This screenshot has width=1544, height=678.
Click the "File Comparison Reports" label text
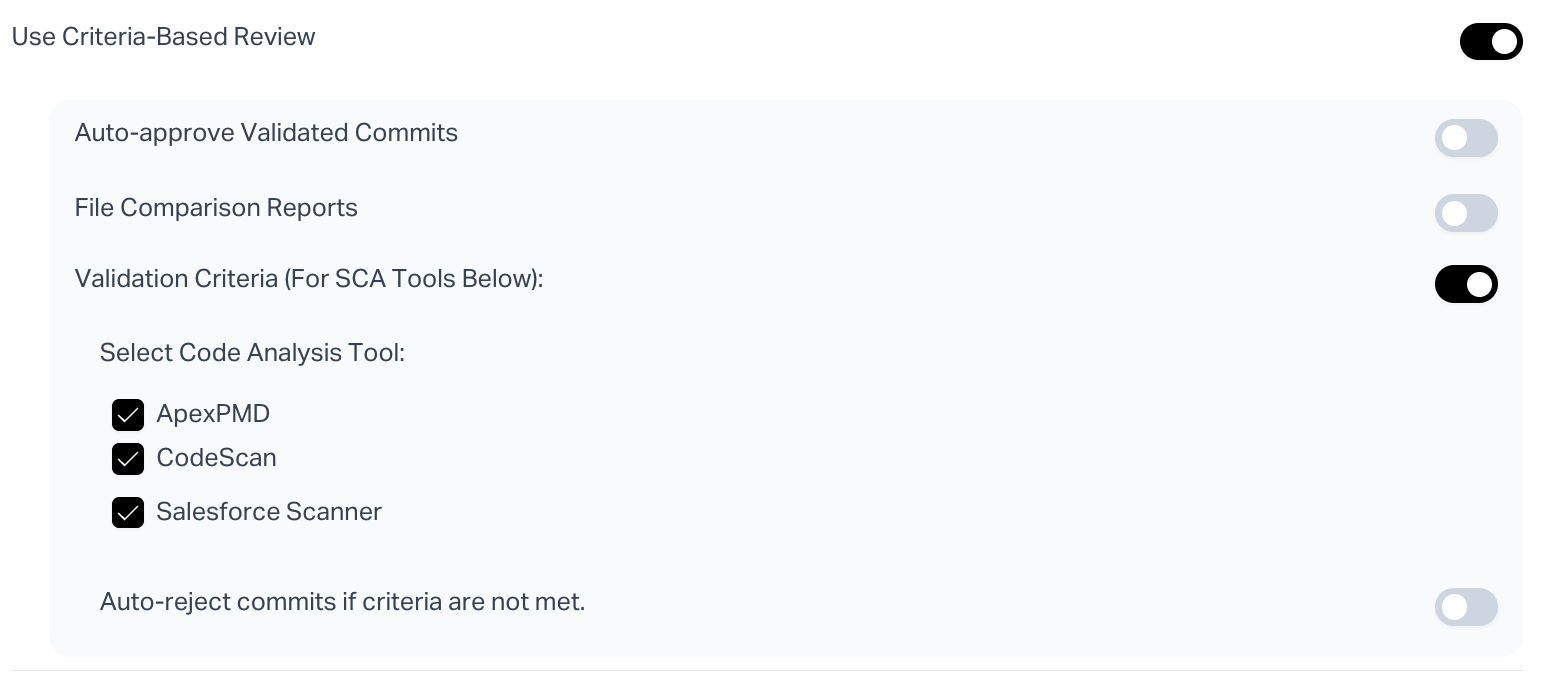tap(216, 208)
